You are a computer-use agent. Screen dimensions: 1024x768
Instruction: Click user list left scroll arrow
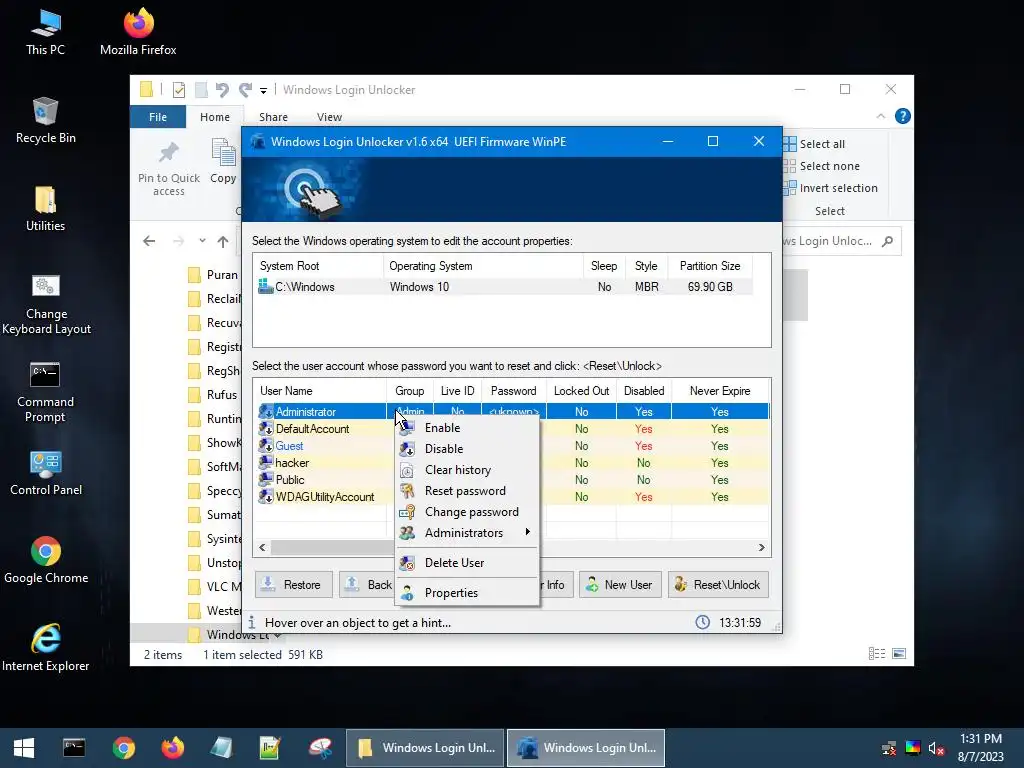point(263,547)
